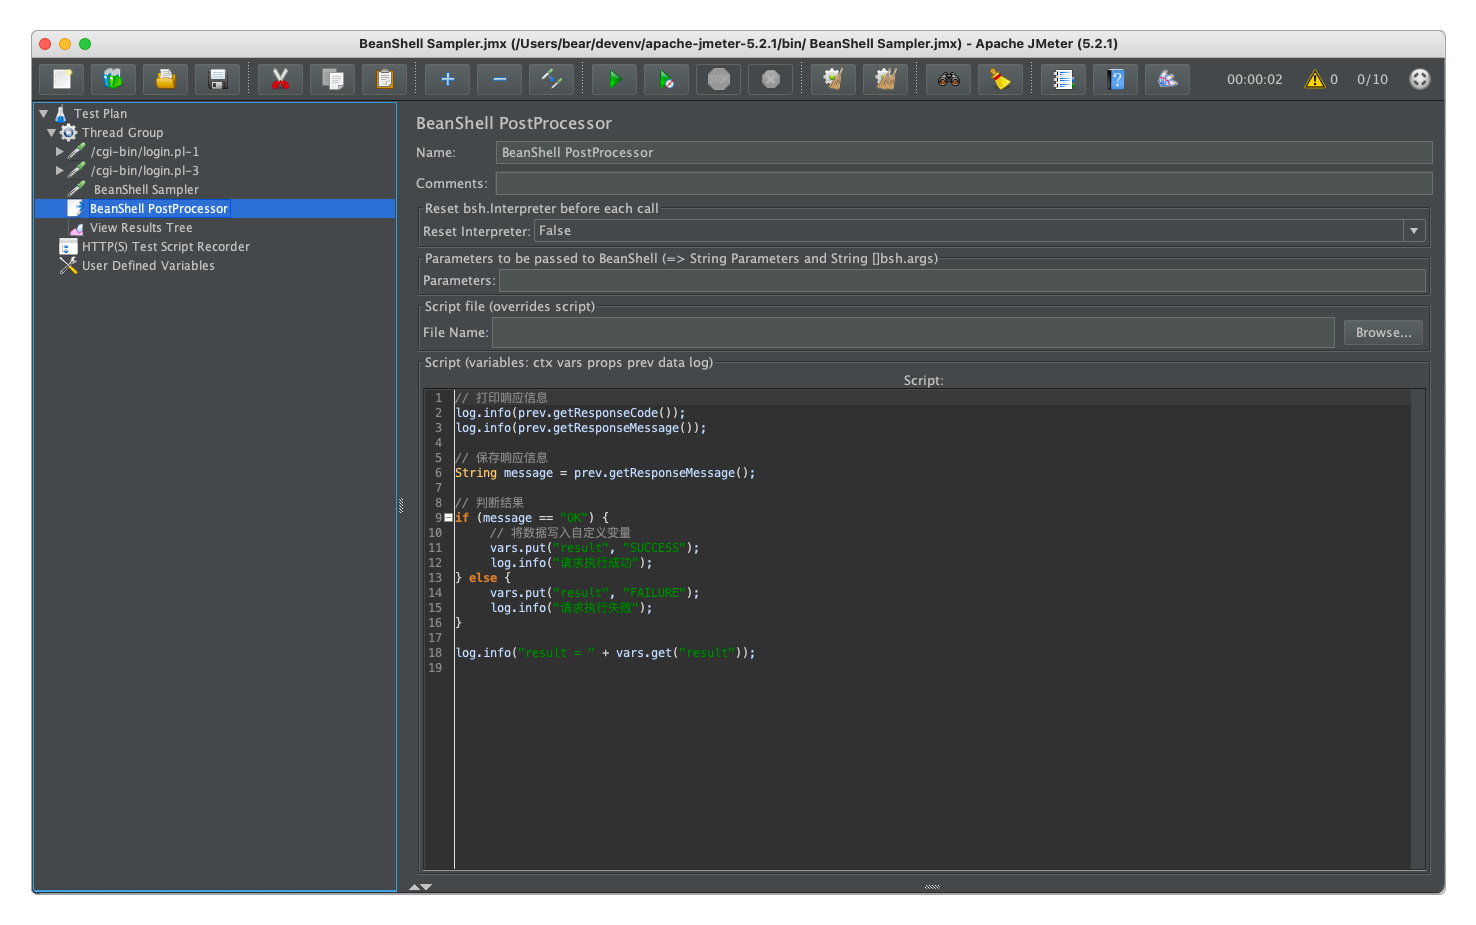
Task: Click the macOS green zoom window button
Action: click(x=85, y=44)
